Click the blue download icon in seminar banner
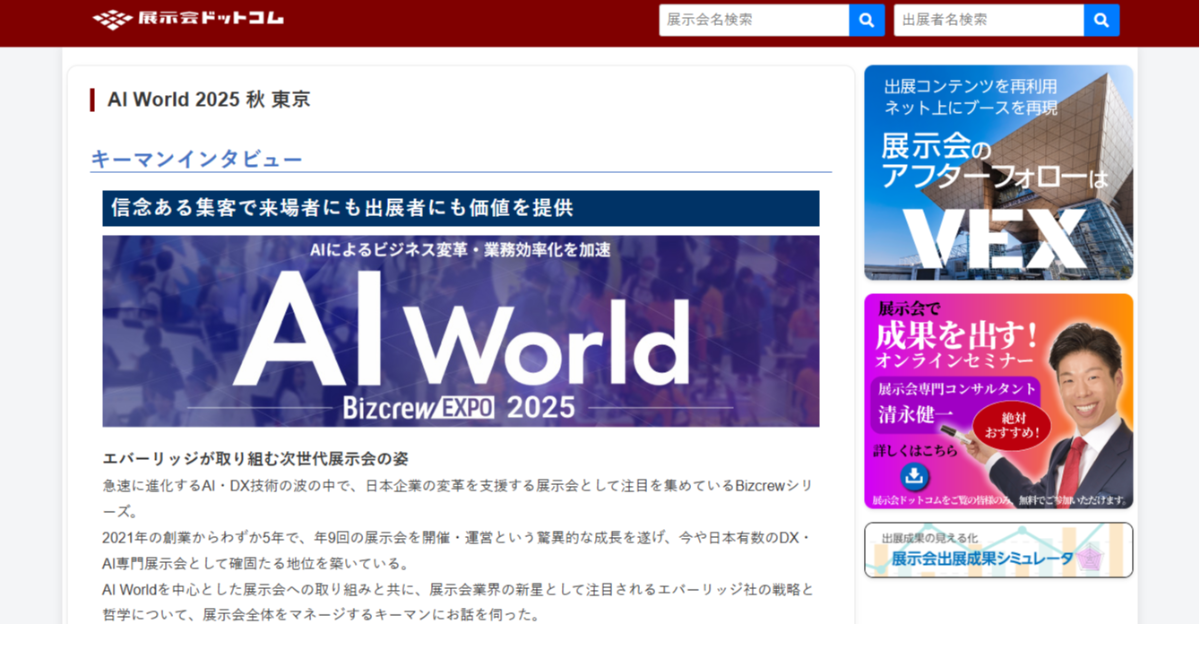1200x650 pixels. point(914,477)
